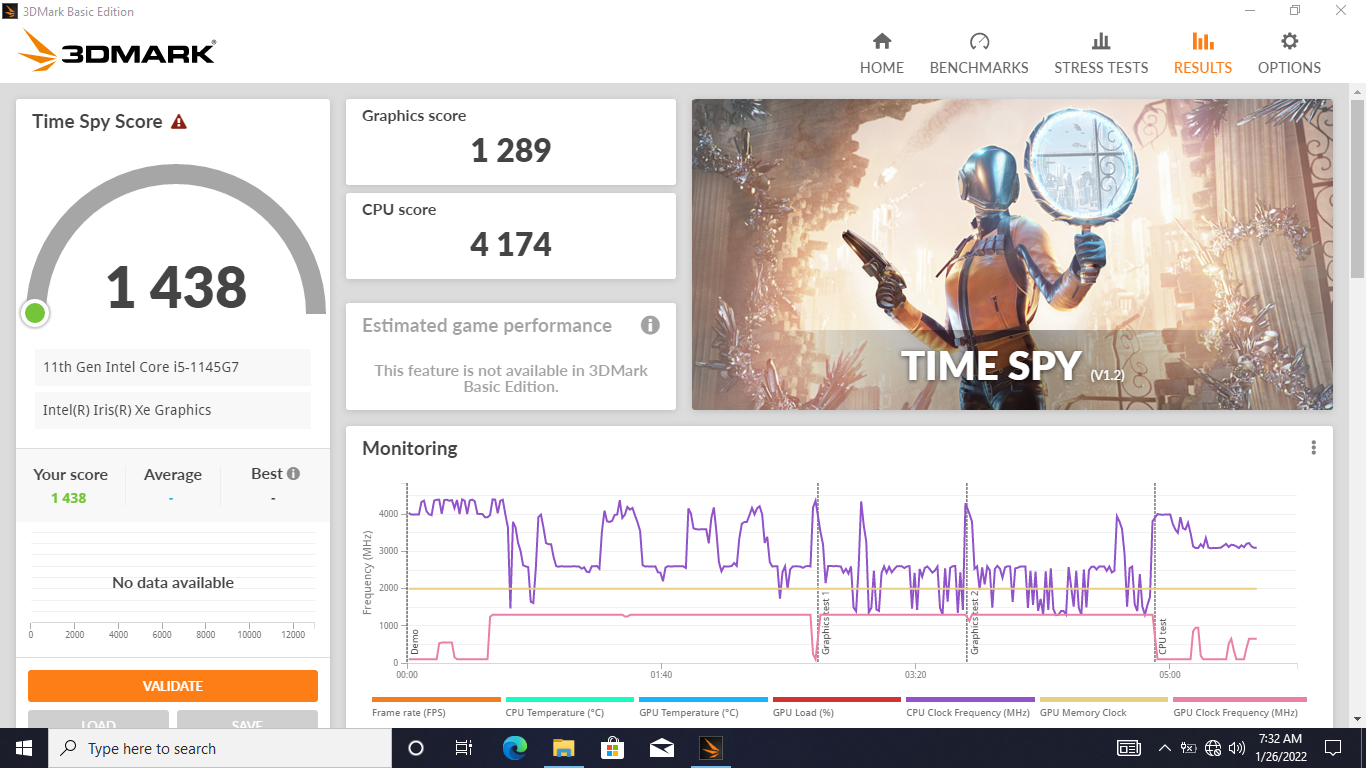Click the Estimated game performance info icon
Screen dimensions: 1366x768
point(650,325)
